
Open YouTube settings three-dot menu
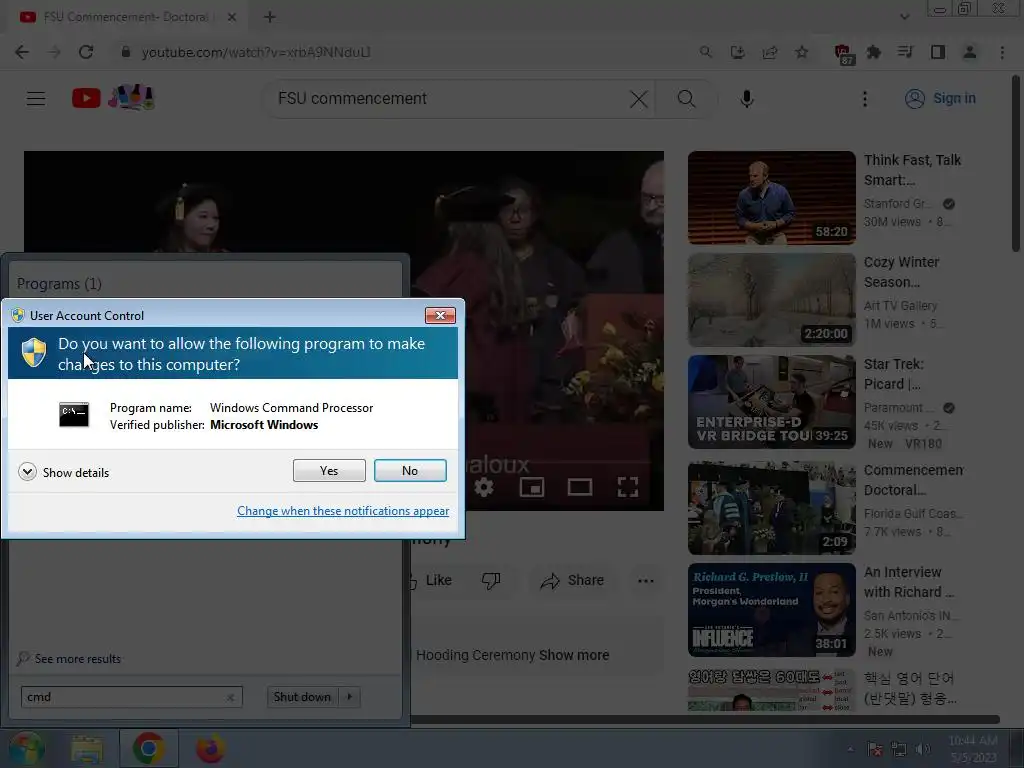pyautogui.click(x=865, y=99)
